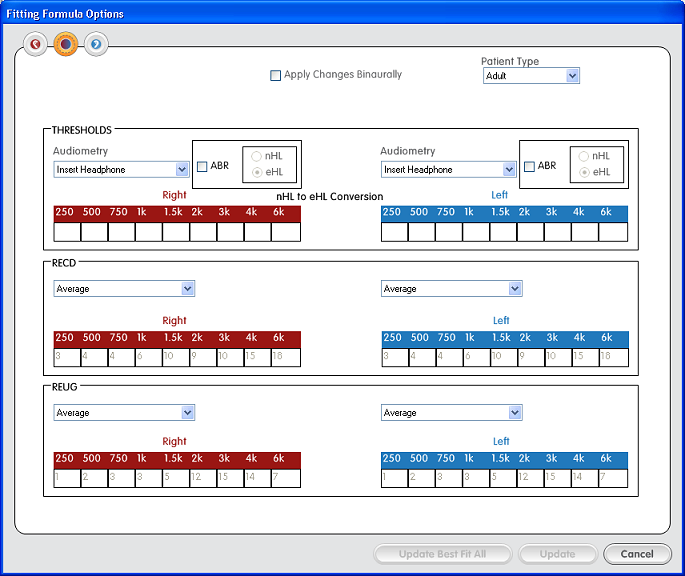Enable Apply Changes Binaurally checkbox
This screenshot has width=685, height=576.
[x=275, y=75]
